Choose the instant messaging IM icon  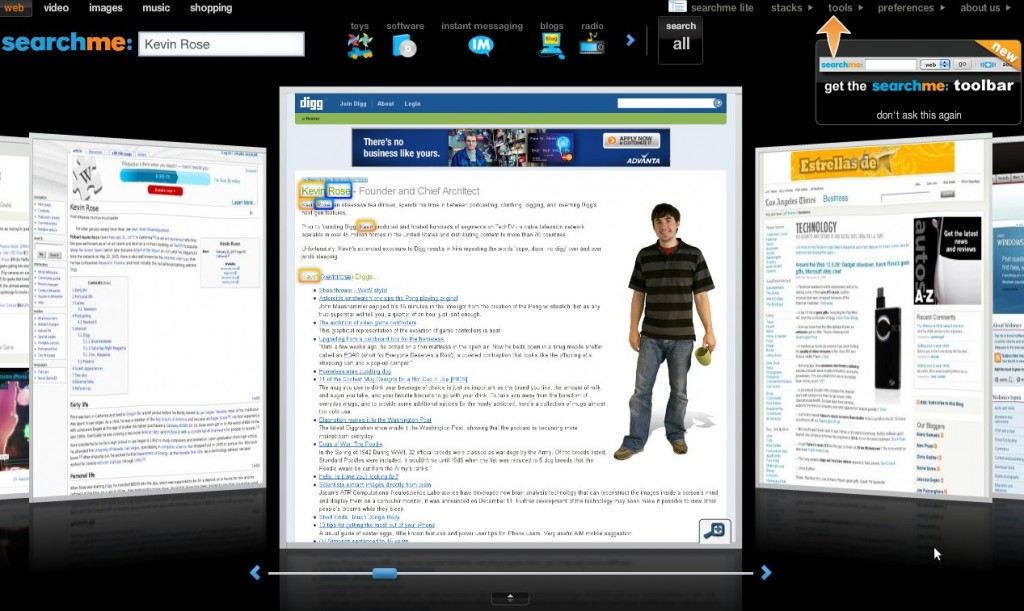point(481,45)
